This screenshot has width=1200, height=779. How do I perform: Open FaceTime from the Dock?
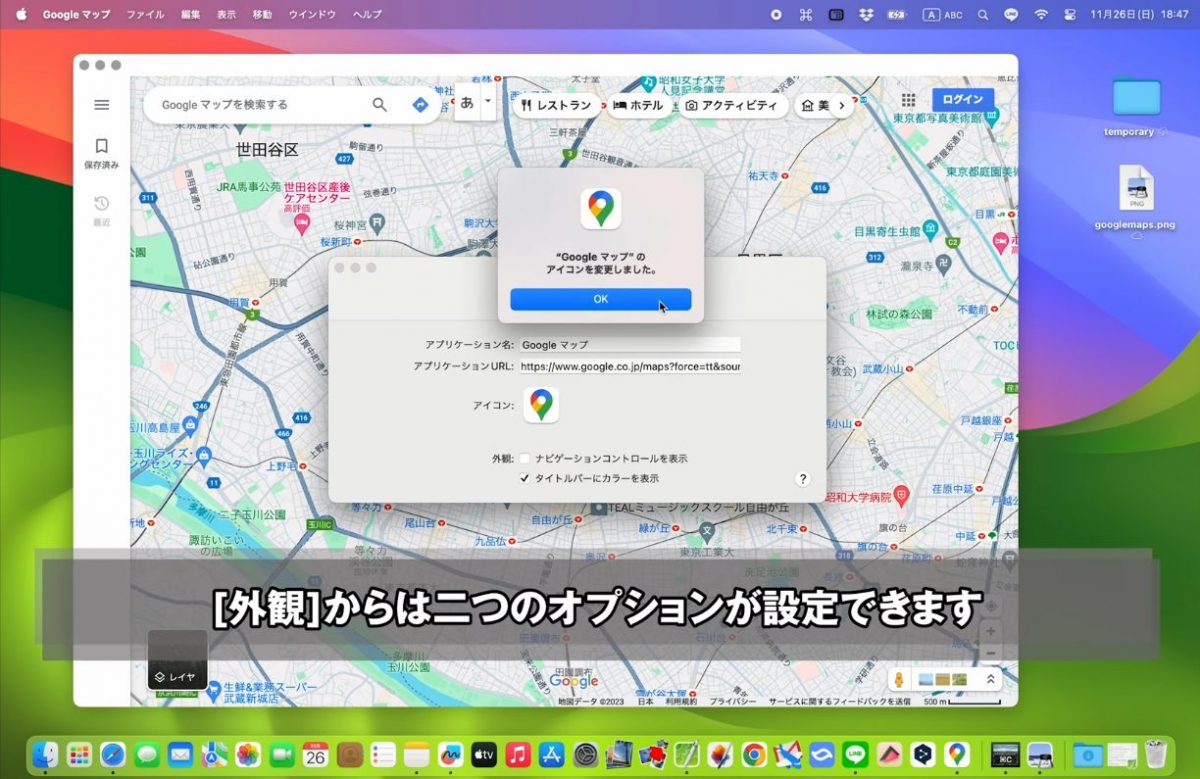tap(282, 753)
